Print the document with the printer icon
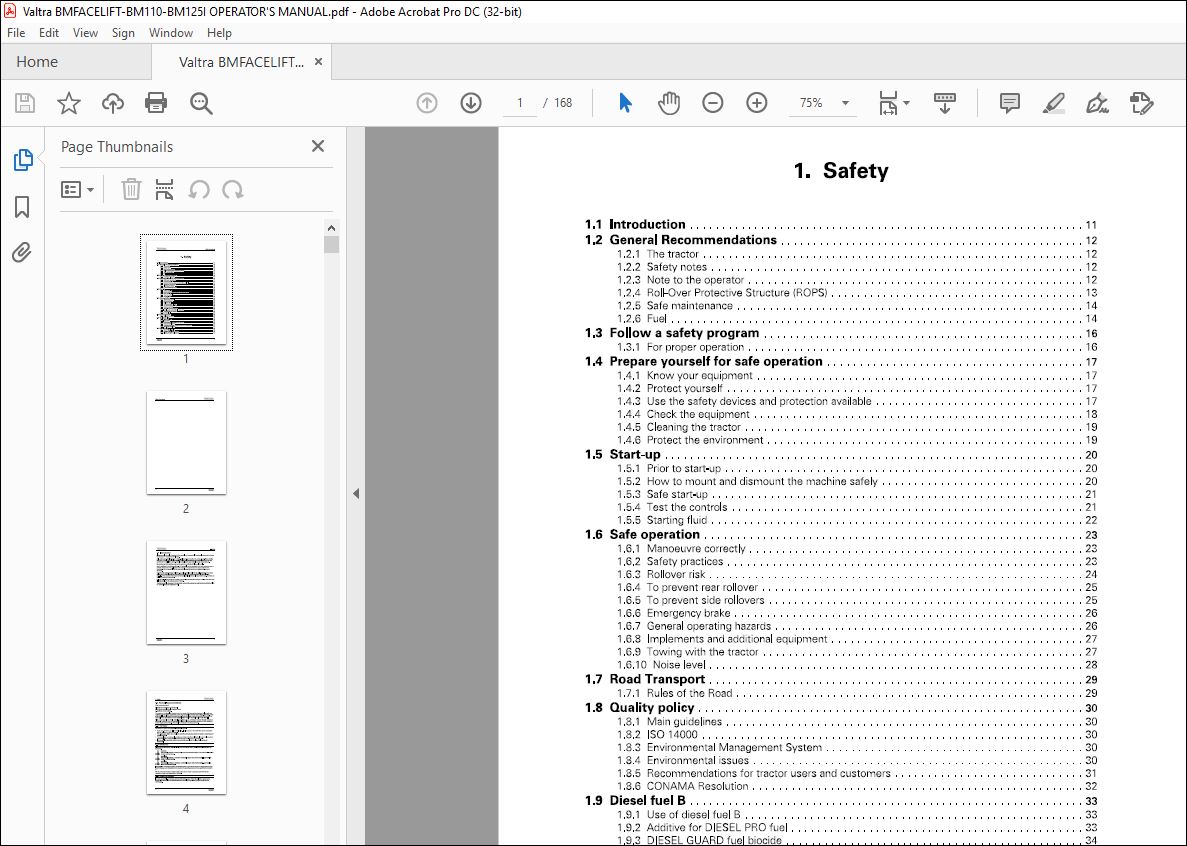 point(156,103)
